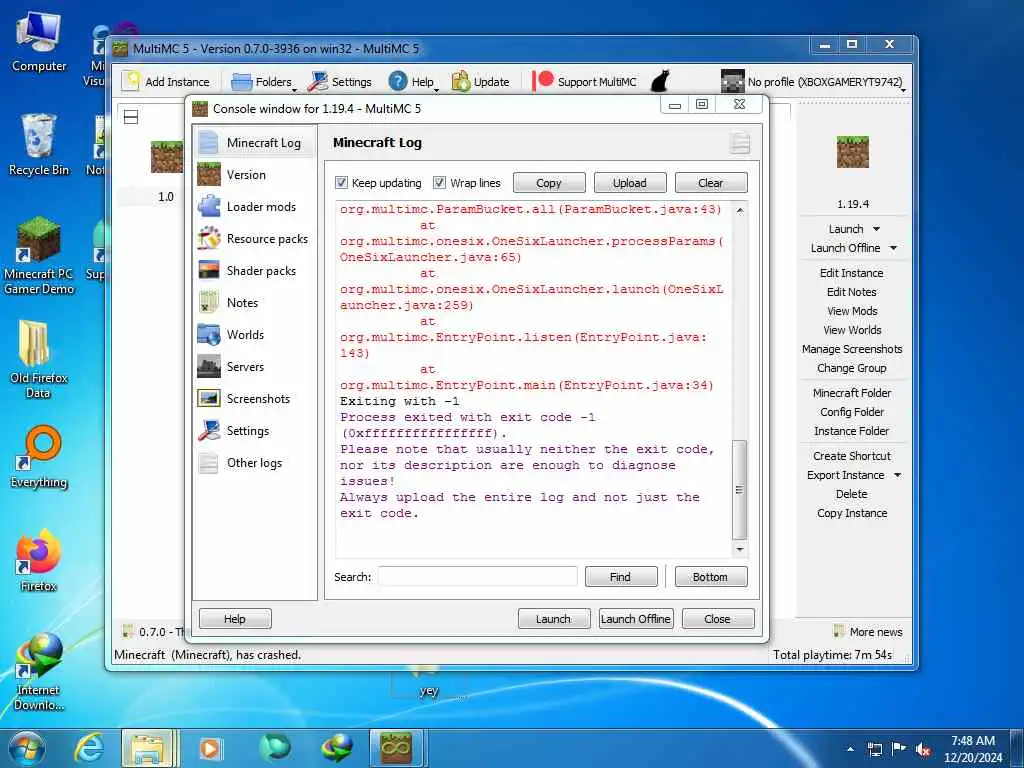Click Change Group in main window
The image size is (1024, 768).
[x=852, y=368]
